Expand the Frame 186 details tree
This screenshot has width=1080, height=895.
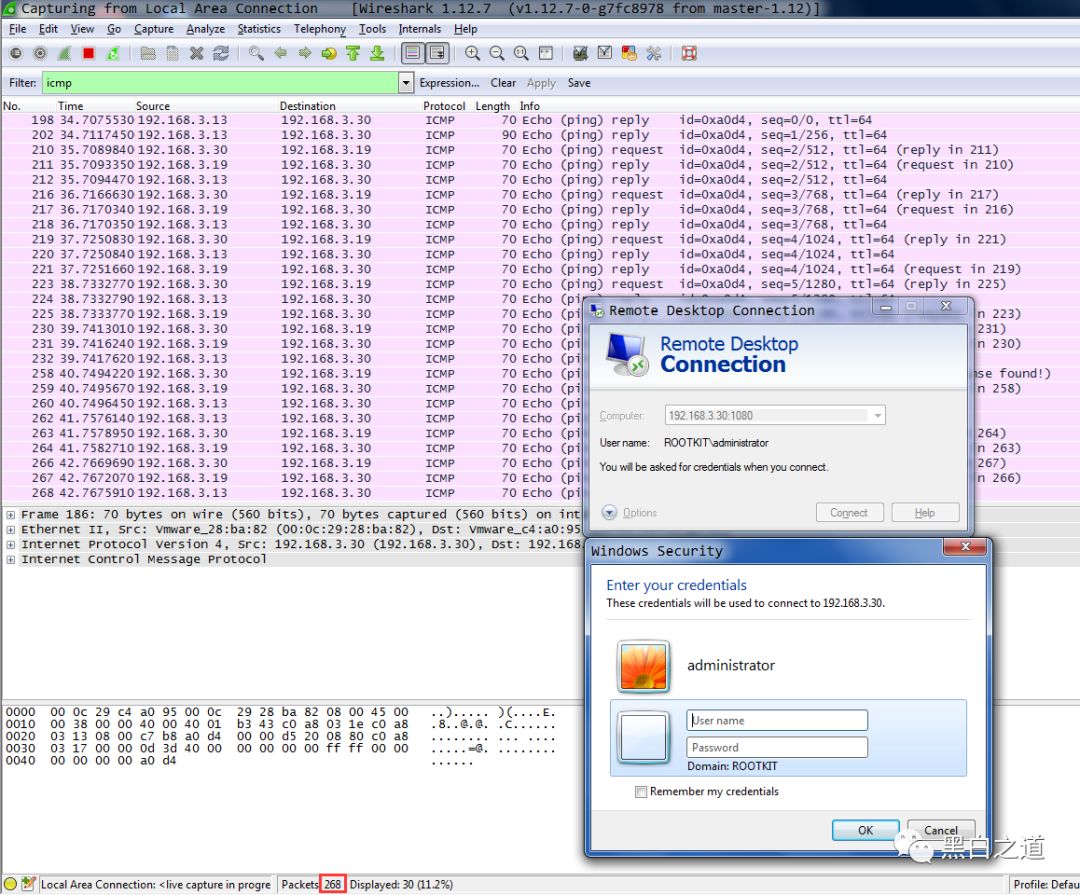(x=11, y=515)
